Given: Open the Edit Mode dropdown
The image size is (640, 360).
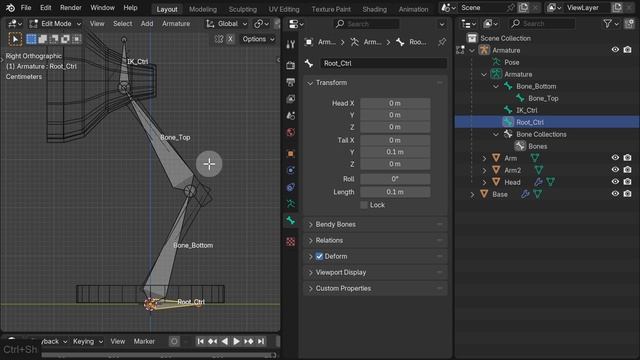Looking at the screenshot, I should pyautogui.click(x=56, y=24).
